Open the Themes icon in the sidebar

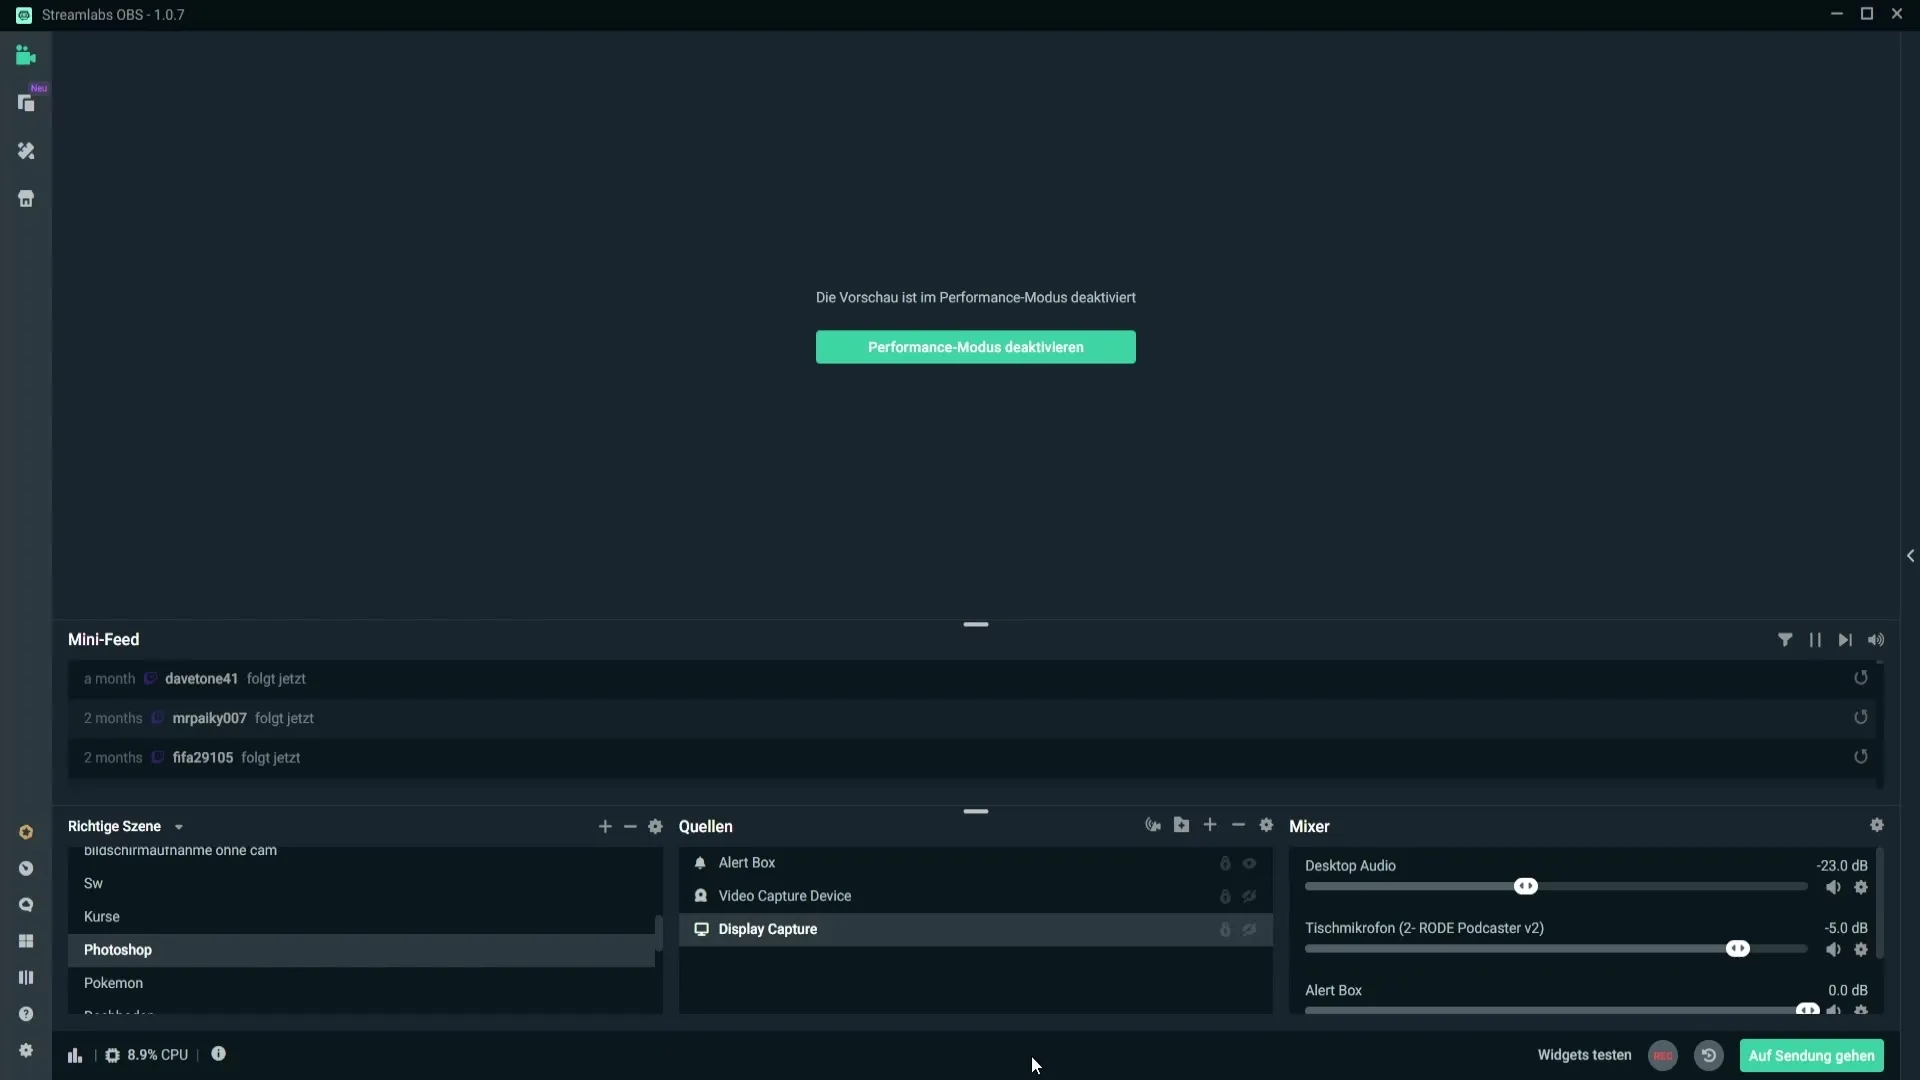(26, 151)
